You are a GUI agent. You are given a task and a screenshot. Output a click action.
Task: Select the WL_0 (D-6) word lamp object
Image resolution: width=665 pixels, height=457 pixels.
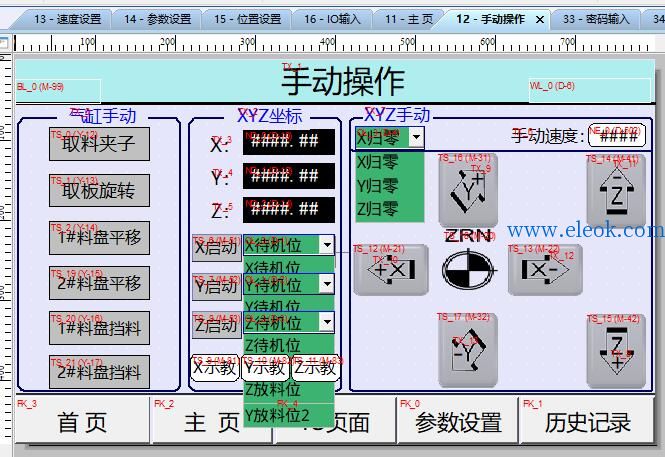[x=590, y=90]
